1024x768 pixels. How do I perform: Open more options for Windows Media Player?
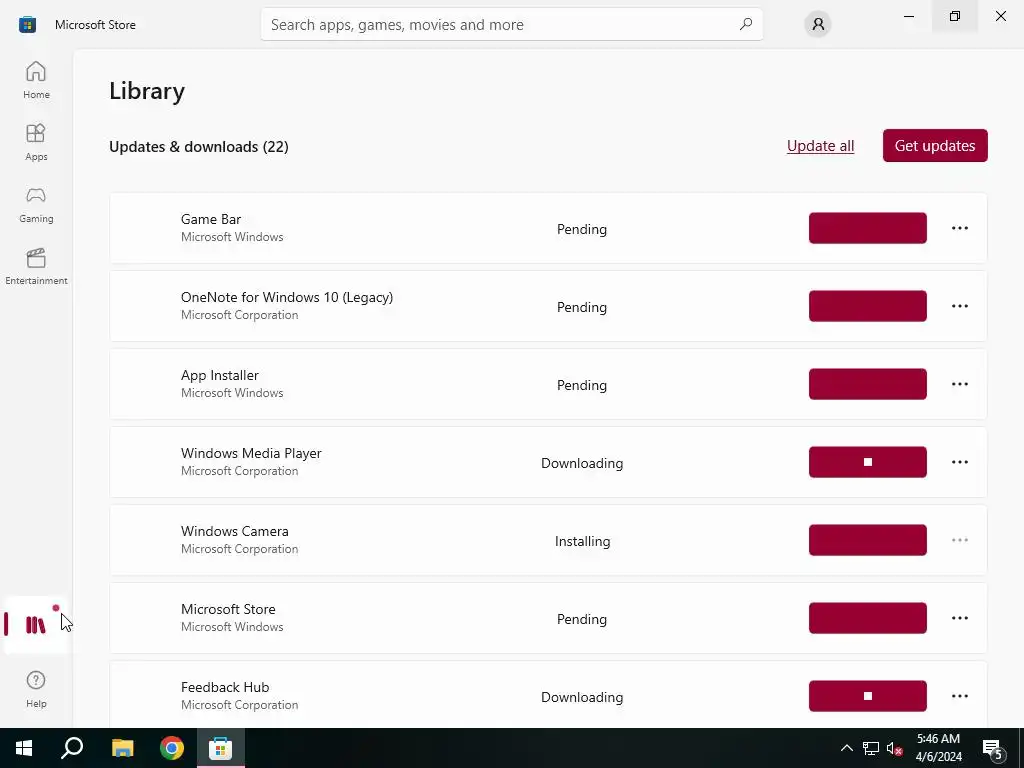[x=959, y=462]
